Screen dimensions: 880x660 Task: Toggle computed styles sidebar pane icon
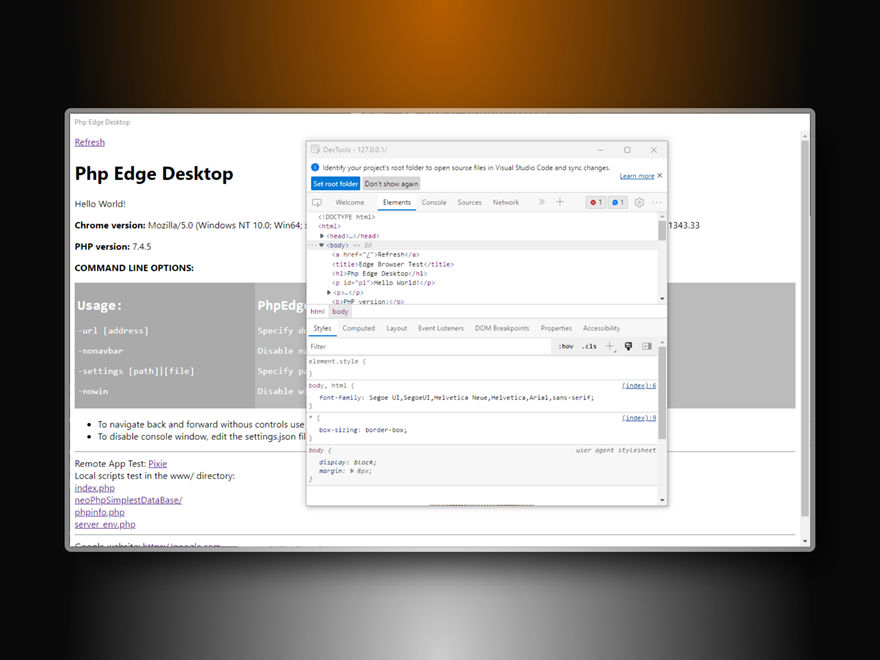(647, 347)
